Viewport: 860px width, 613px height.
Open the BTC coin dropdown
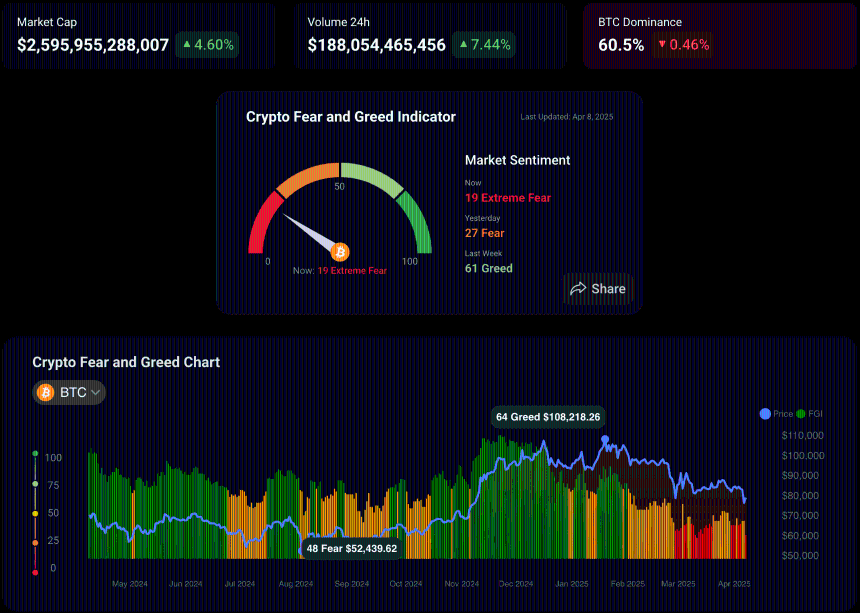tap(69, 393)
